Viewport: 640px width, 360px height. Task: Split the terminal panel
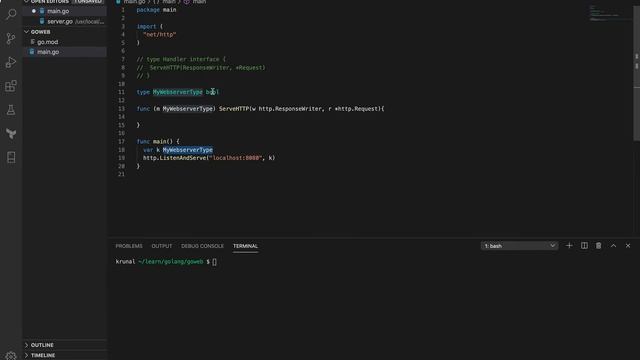click(584, 246)
